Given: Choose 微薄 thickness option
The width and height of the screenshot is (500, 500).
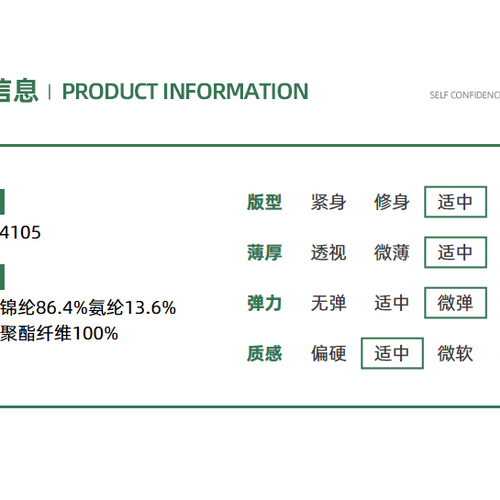Looking at the screenshot, I should coord(392,252).
